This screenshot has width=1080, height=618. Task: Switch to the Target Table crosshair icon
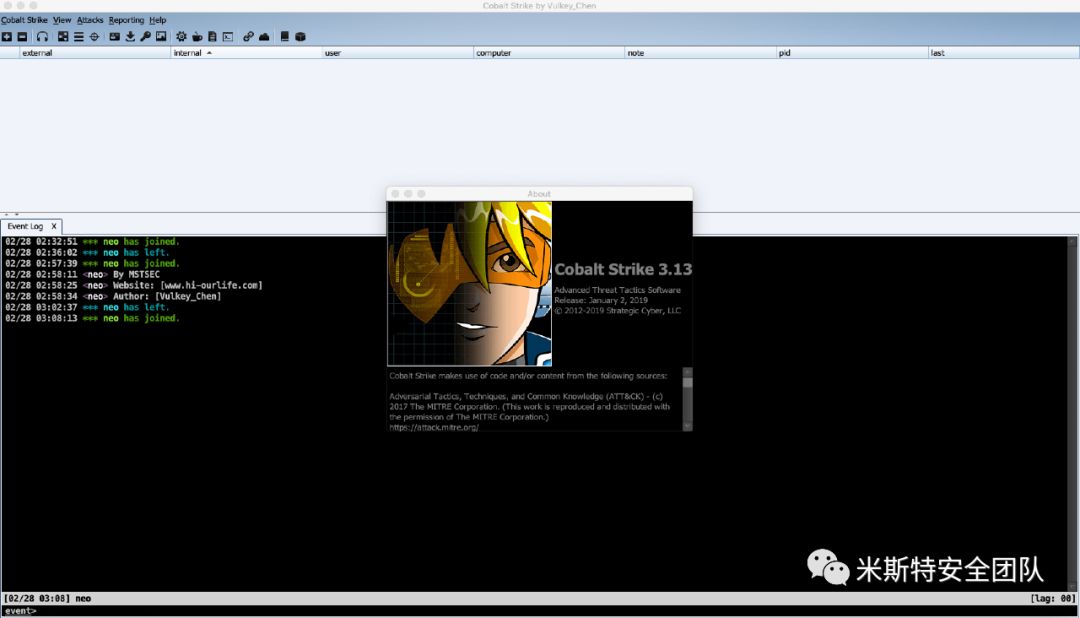[94, 37]
